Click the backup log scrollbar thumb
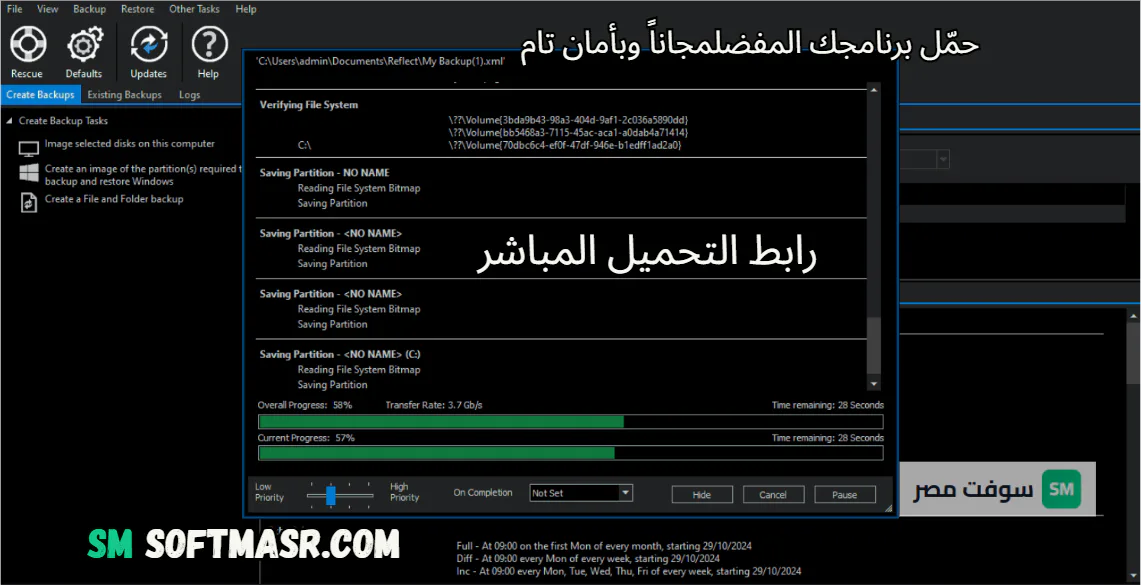1141x585 pixels. click(x=874, y=346)
